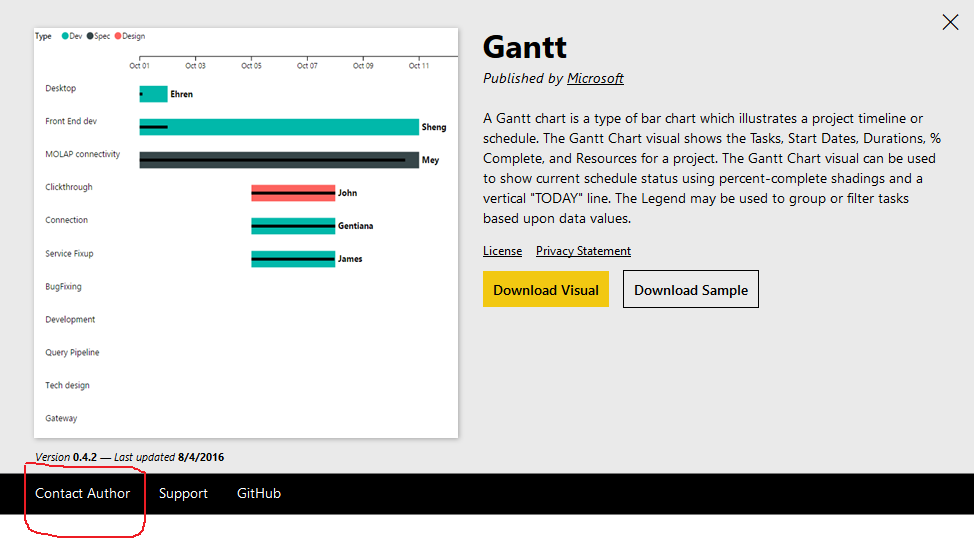Image resolution: width=974 pixels, height=540 pixels.
Task: Click the version 0.4.2 text
Action: tap(84, 457)
